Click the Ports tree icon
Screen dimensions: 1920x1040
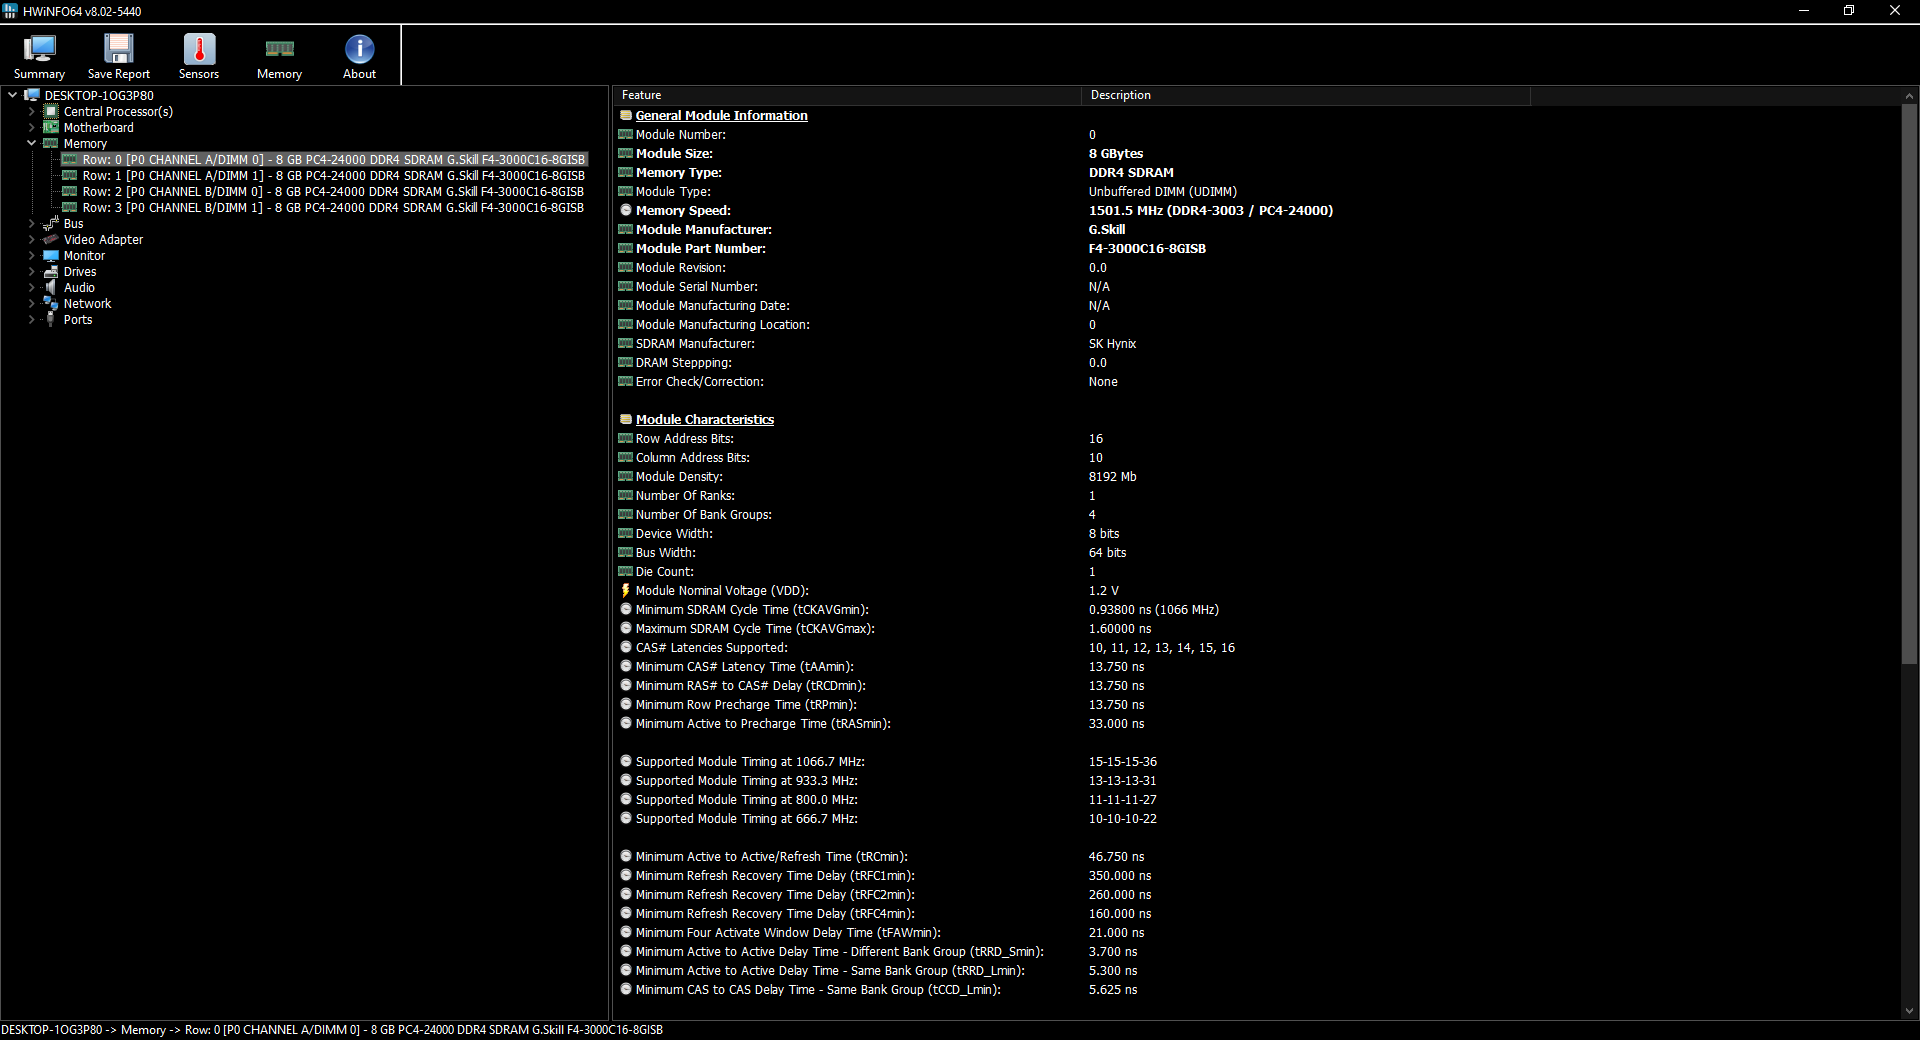(x=51, y=319)
